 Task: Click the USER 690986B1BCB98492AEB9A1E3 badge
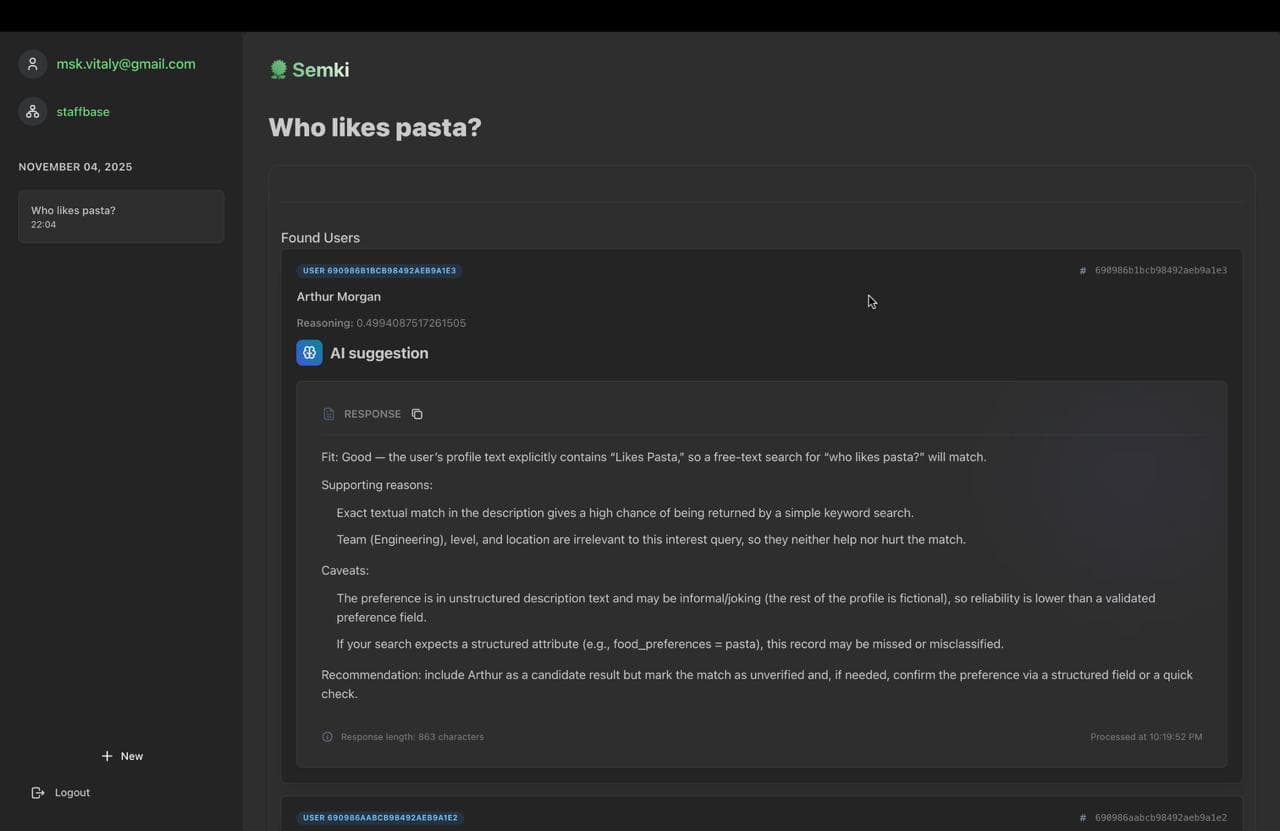click(379, 270)
